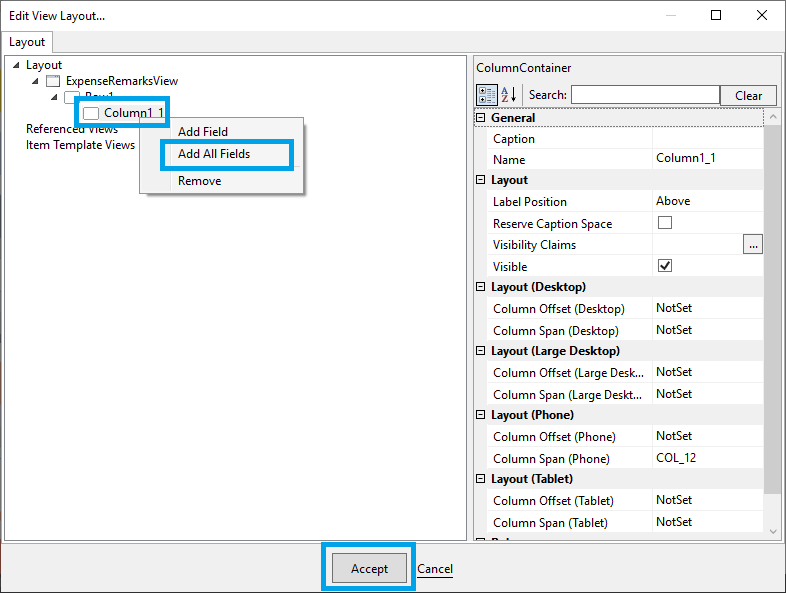Select the Visibility Claims property row label
The width and height of the screenshot is (786, 593).
(x=534, y=245)
